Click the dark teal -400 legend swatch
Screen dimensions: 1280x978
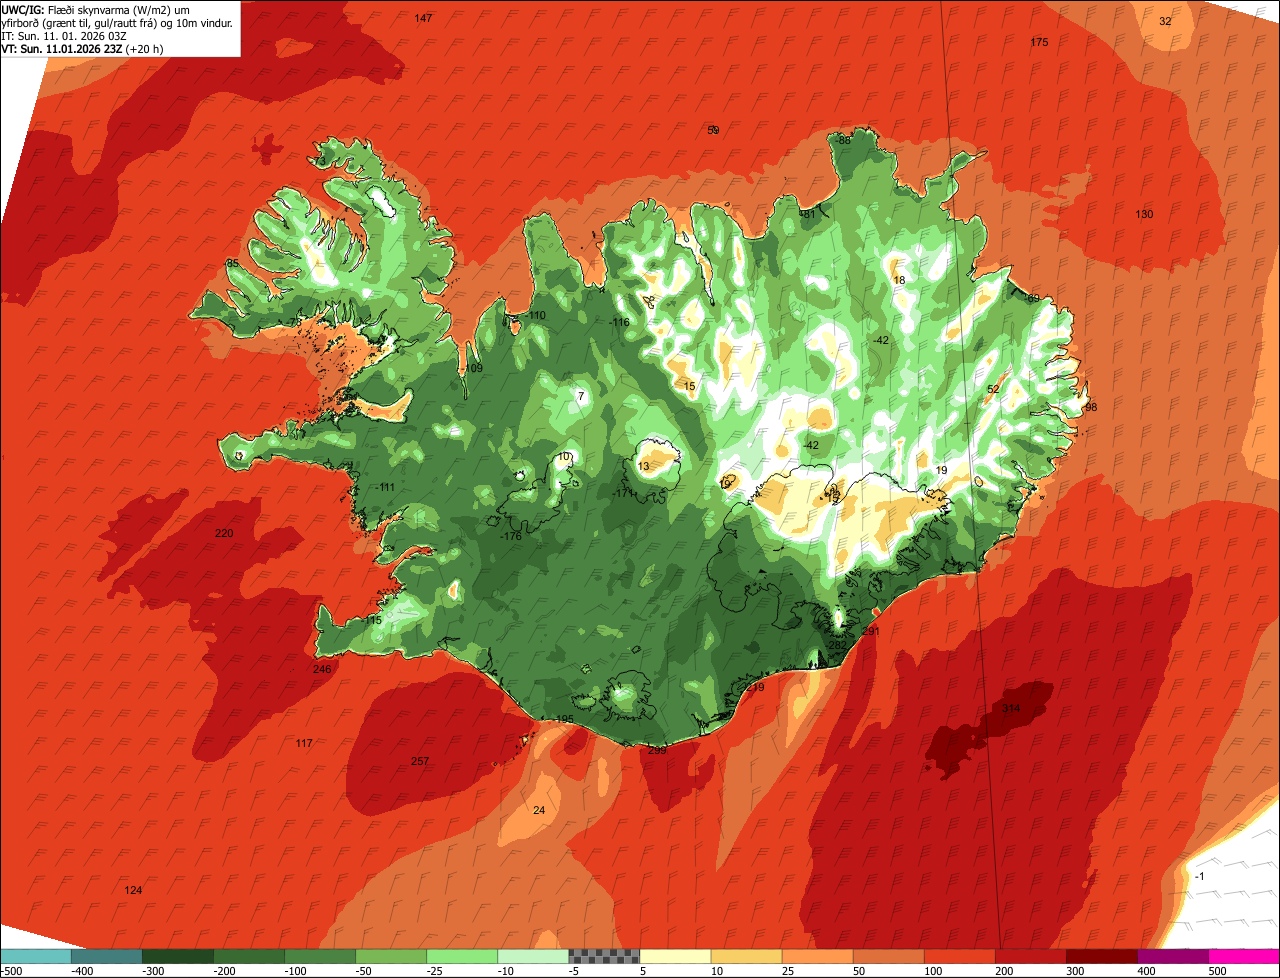107,956
